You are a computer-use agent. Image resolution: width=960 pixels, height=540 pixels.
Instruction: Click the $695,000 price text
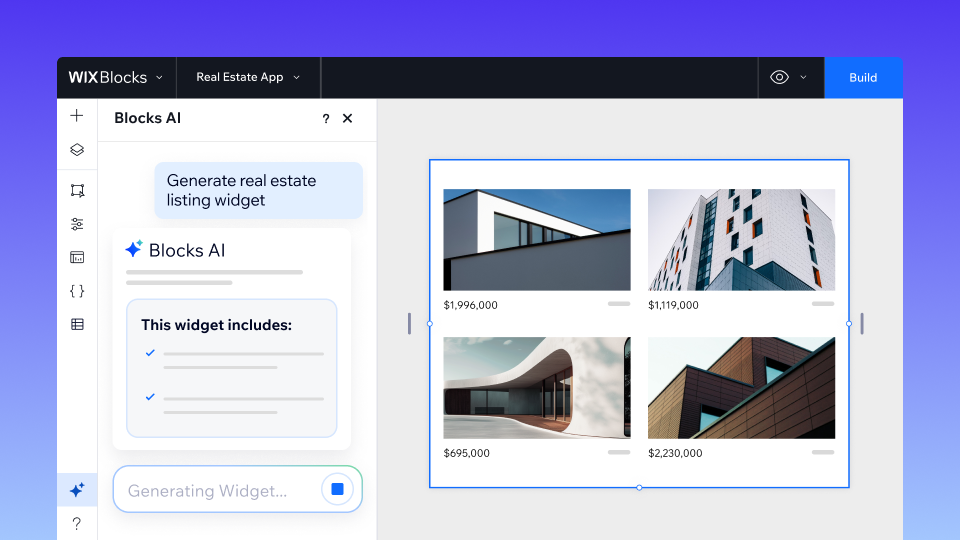(x=467, y=453)
